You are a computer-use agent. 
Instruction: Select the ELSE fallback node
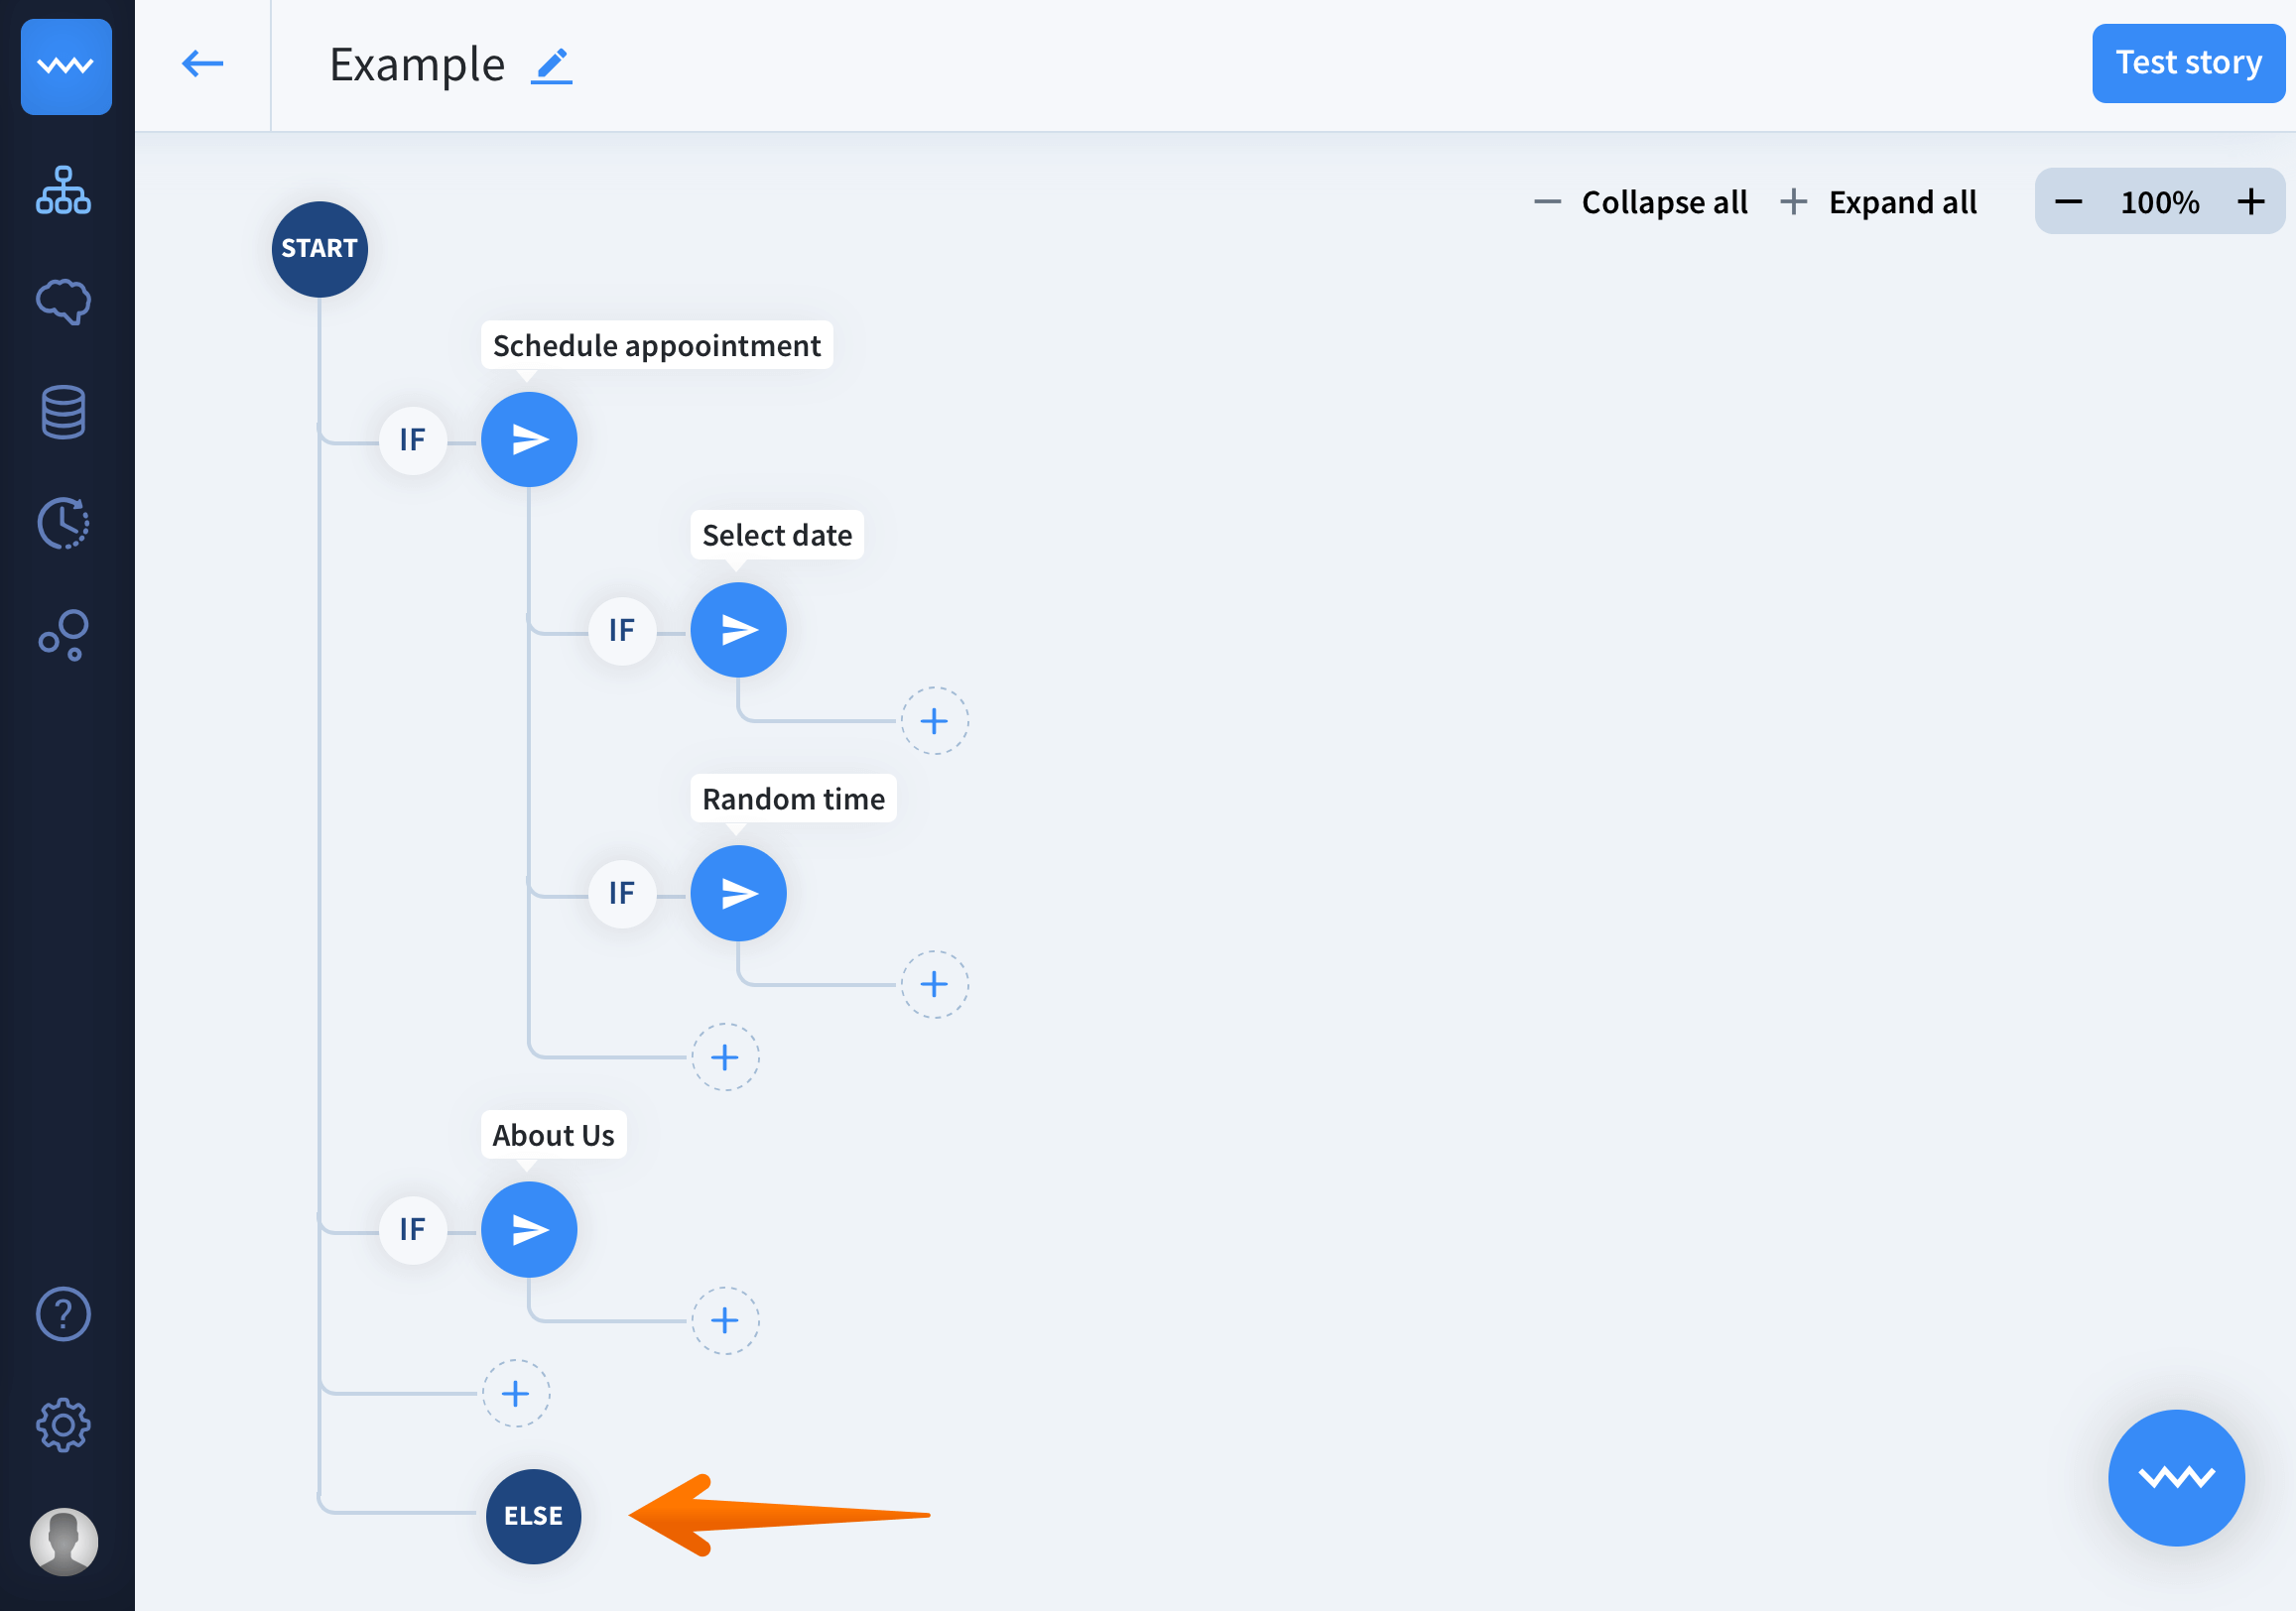533,1515
